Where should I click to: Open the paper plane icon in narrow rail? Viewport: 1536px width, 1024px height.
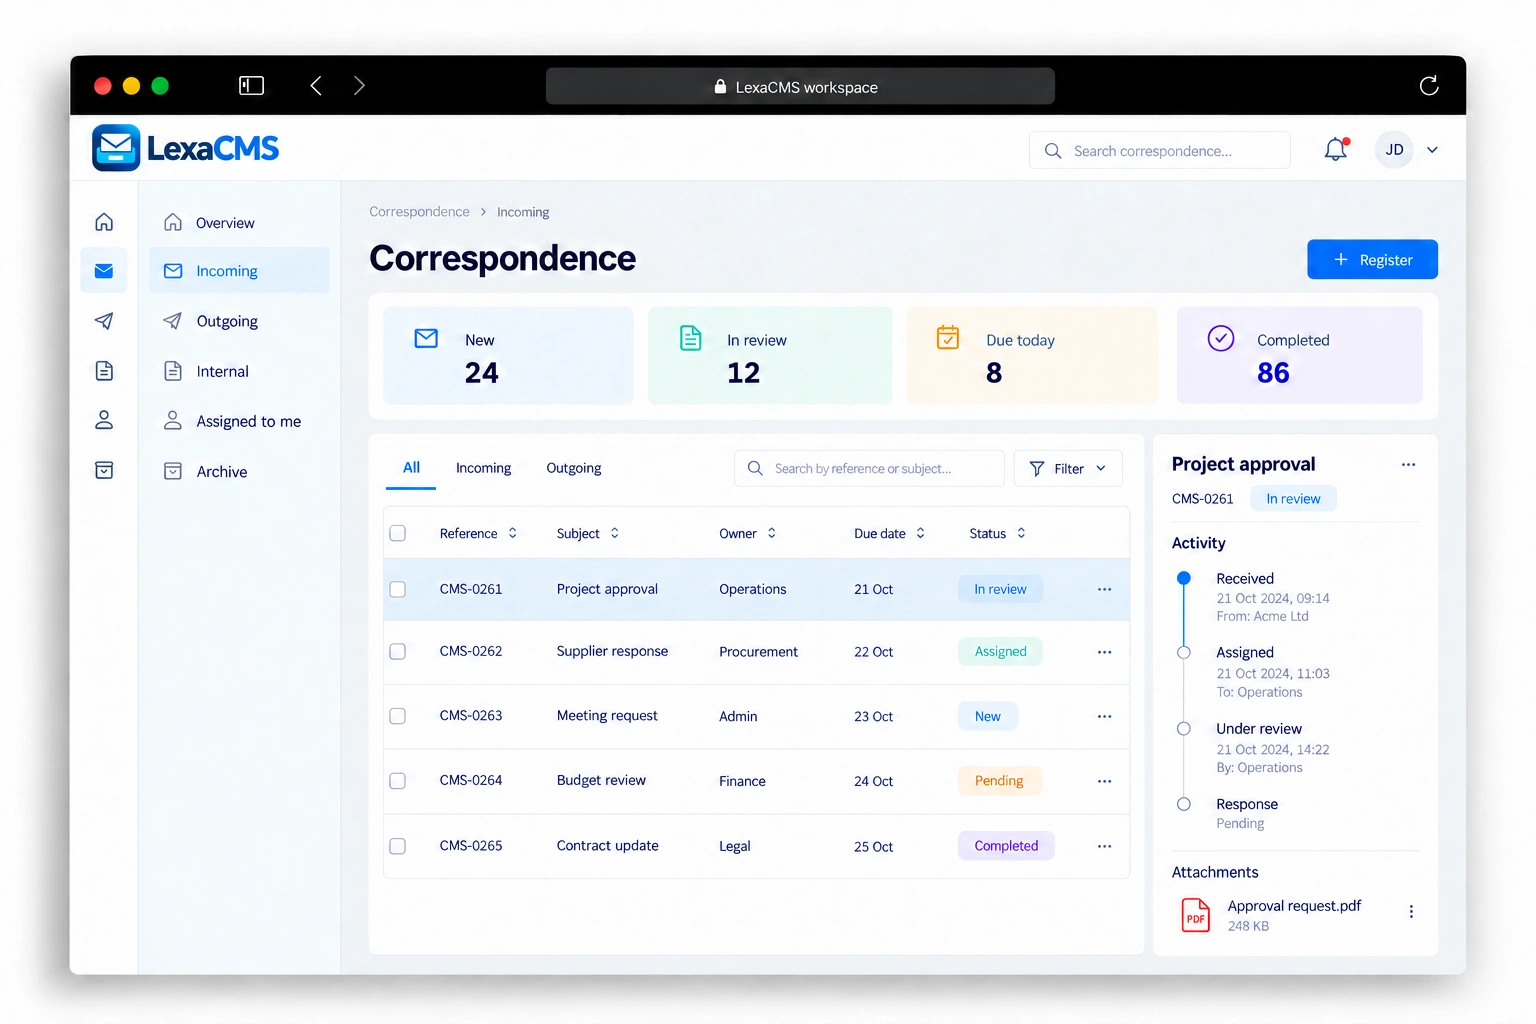click(104, 321)
